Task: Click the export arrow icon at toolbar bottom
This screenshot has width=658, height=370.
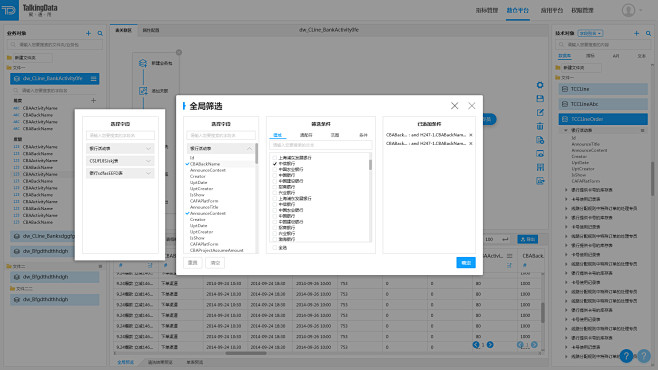Action: pyautogui.click(x=540, y=181)
